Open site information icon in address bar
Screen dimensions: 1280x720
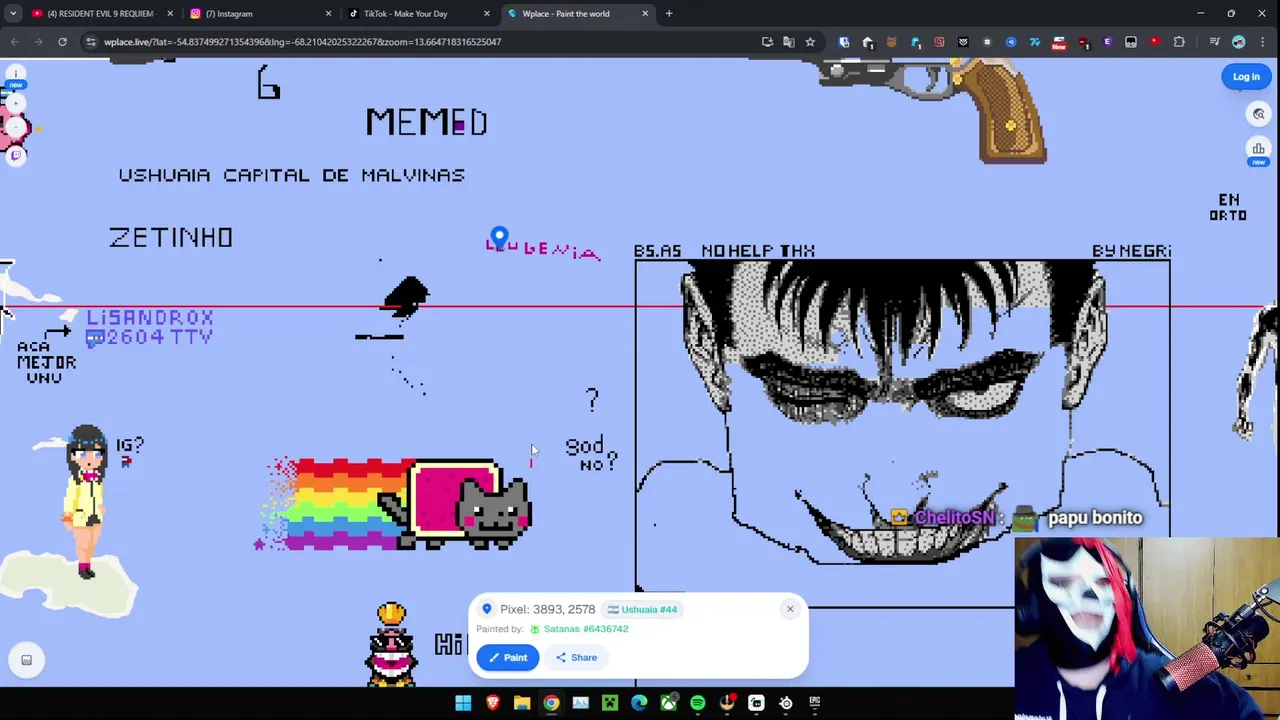point(90,42)
